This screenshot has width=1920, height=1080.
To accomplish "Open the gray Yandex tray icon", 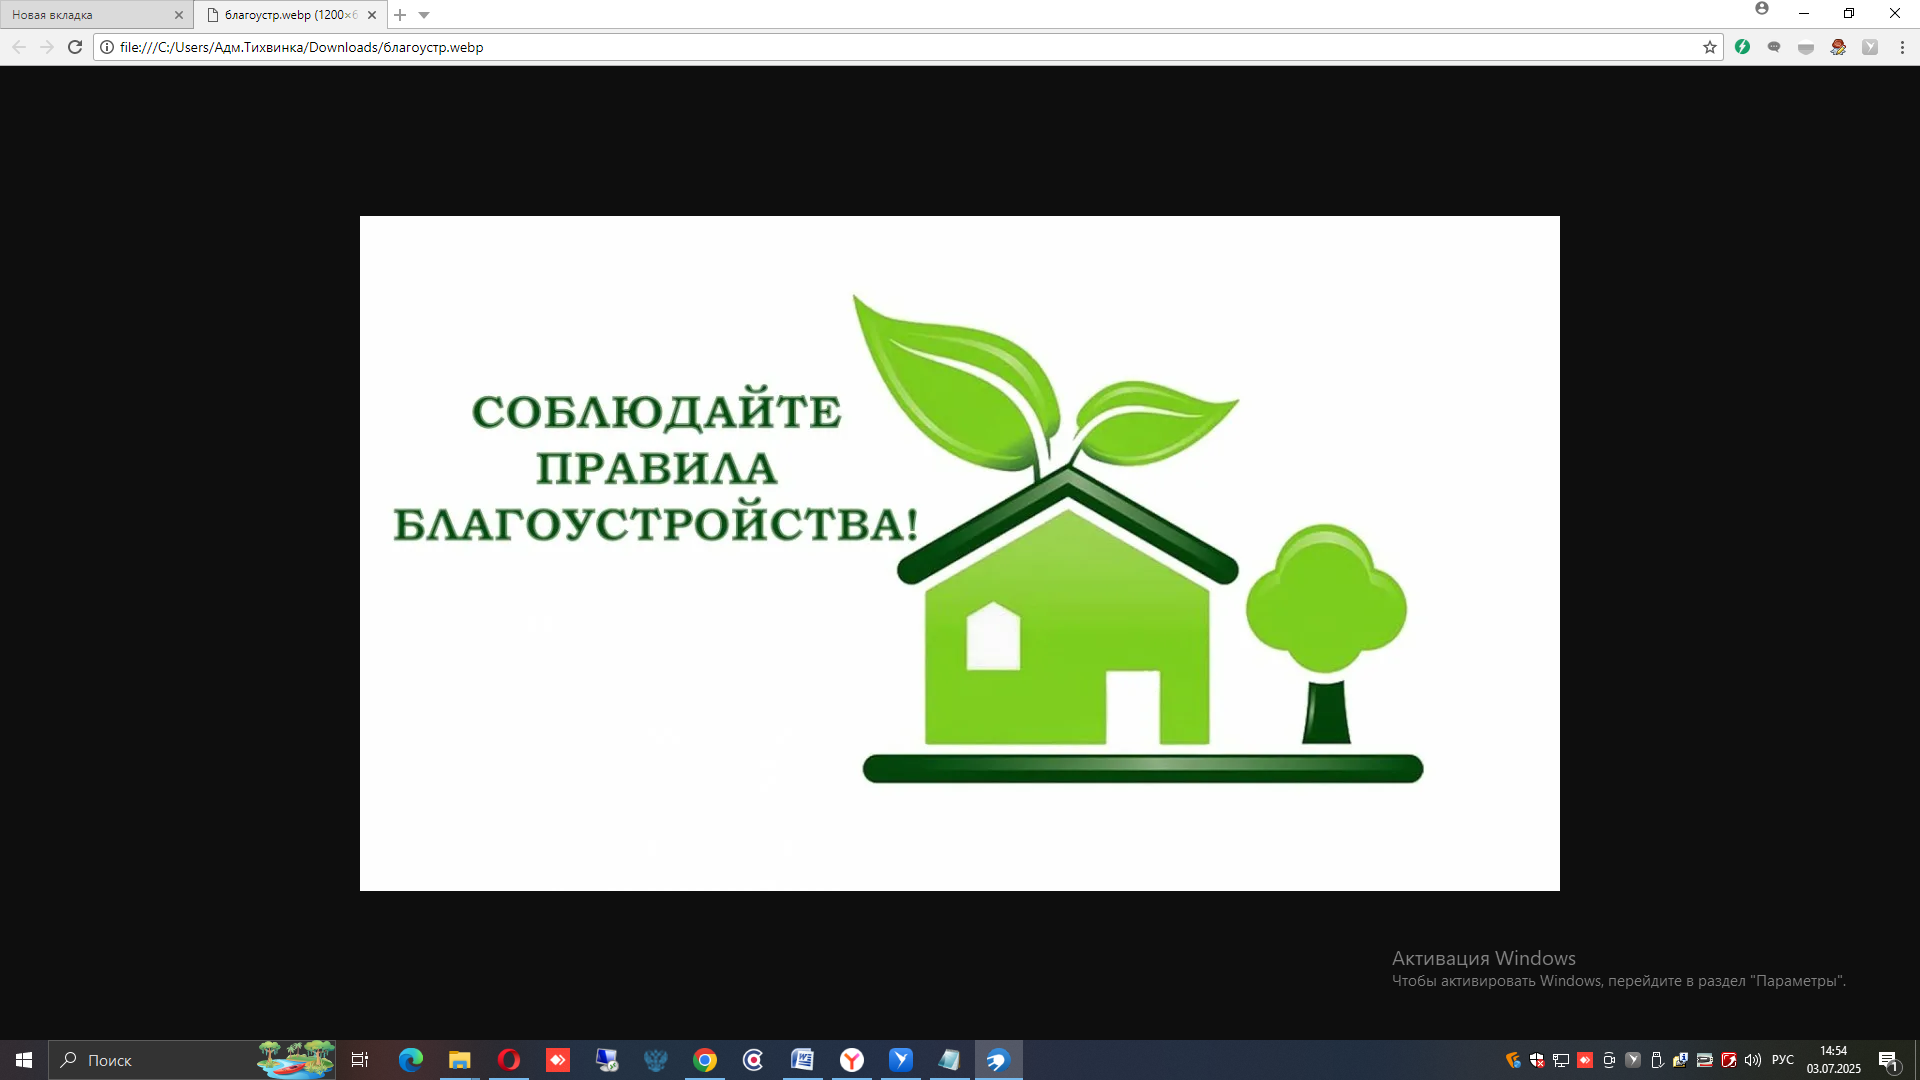I will click(1633, 1060).
